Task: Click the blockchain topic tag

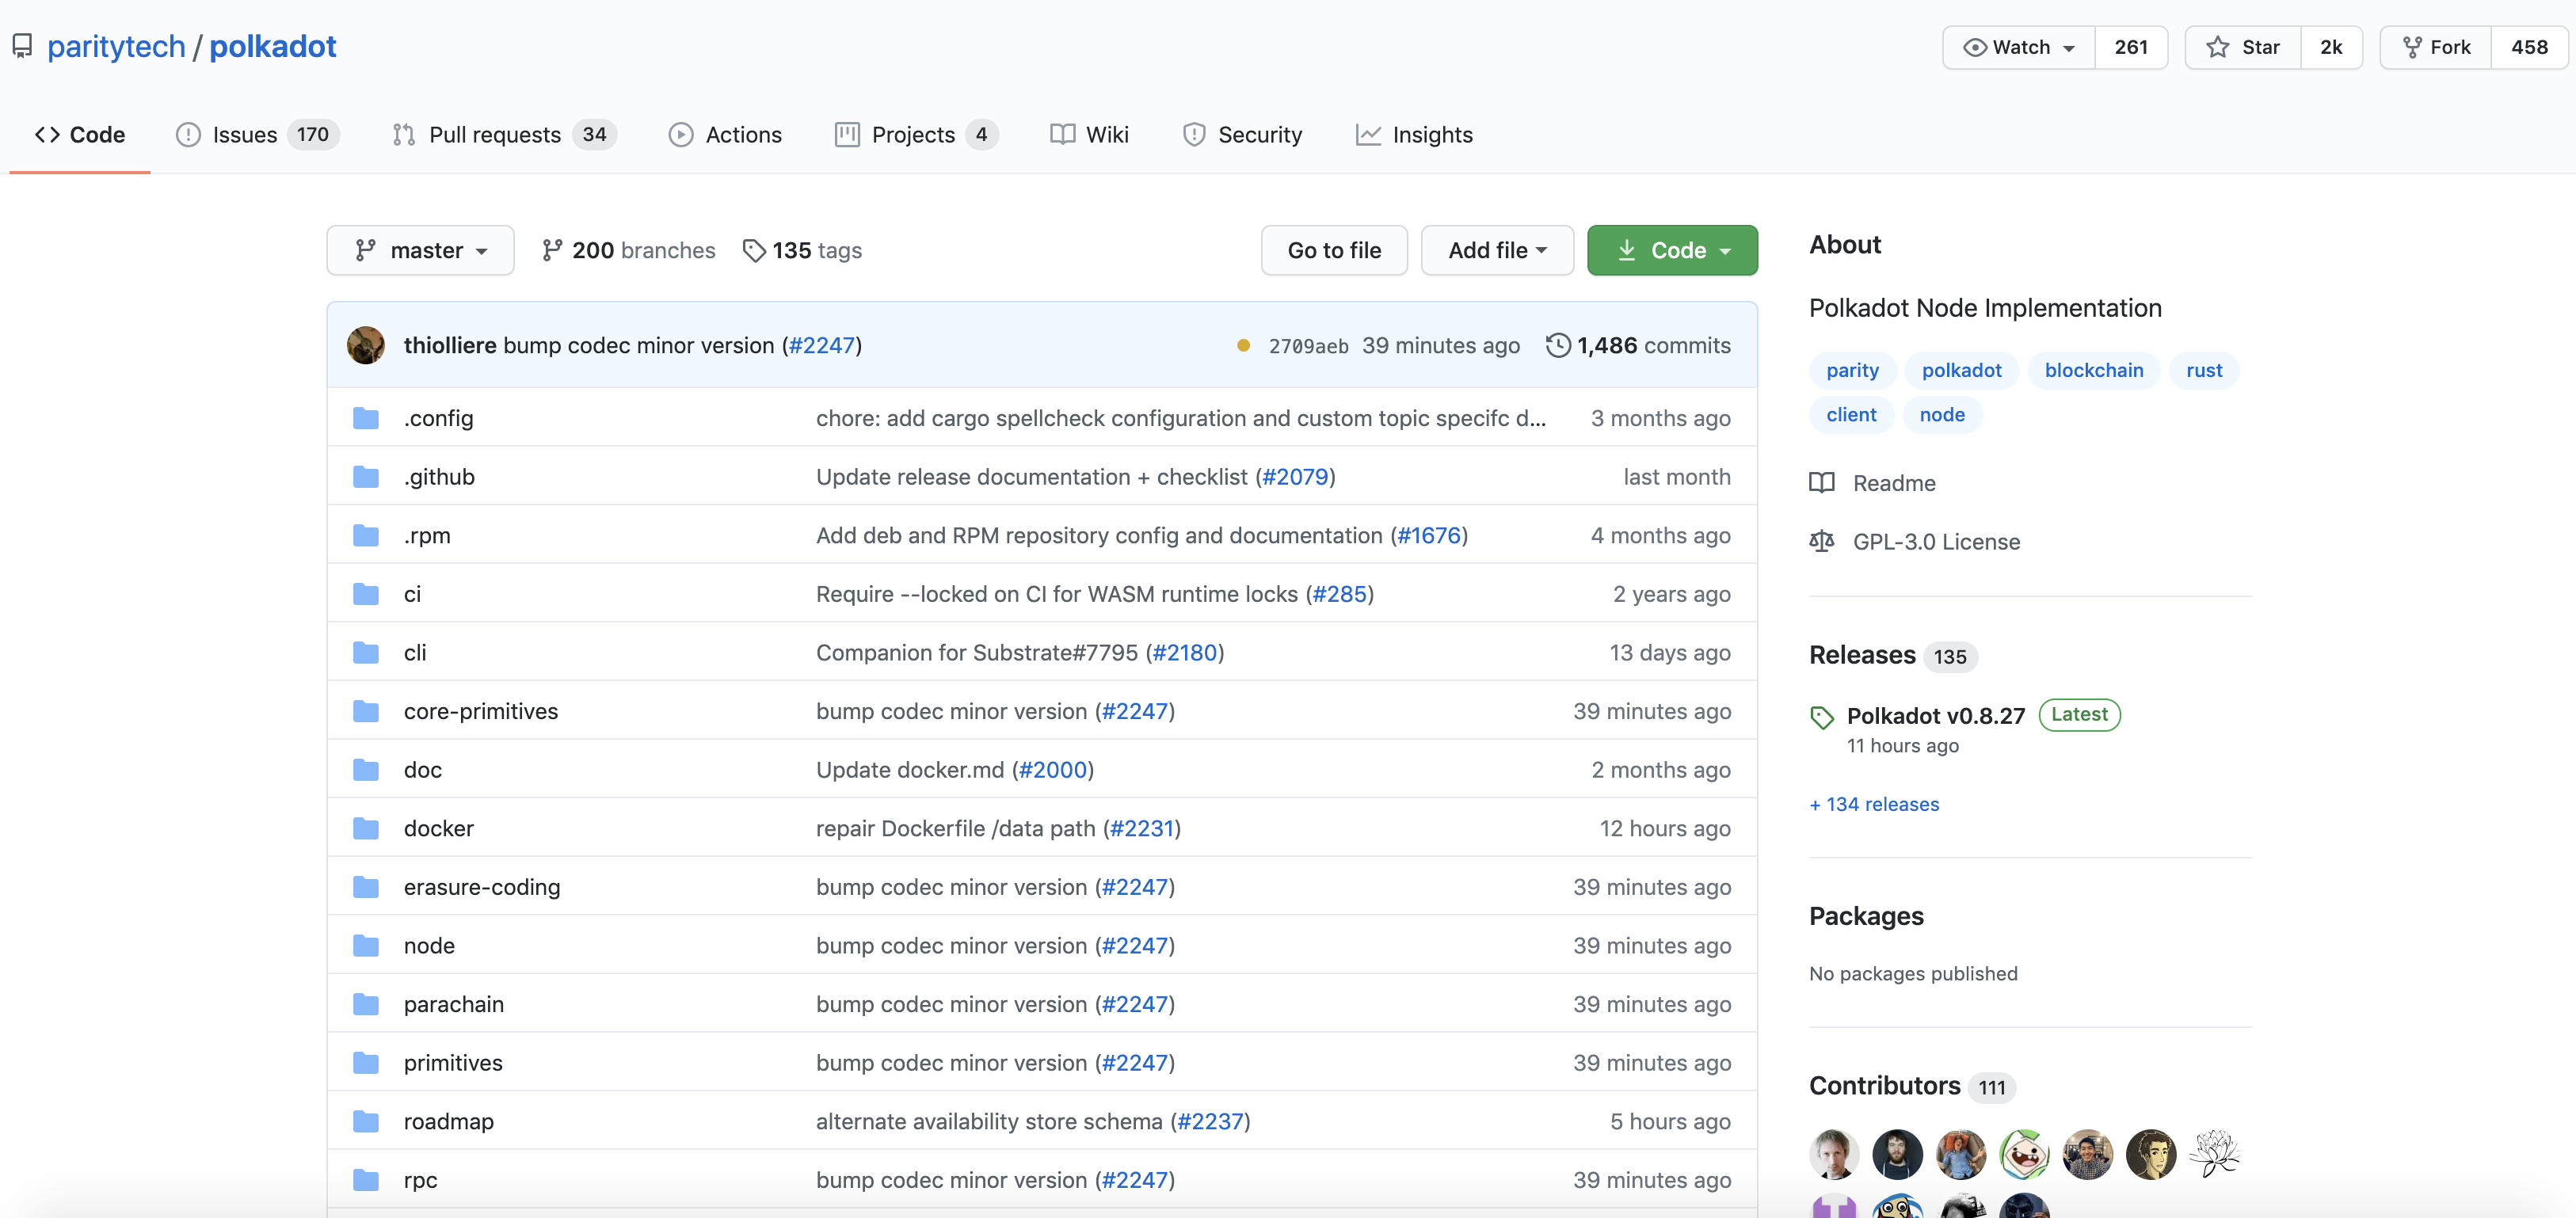Action: (x=2093, y=370)
